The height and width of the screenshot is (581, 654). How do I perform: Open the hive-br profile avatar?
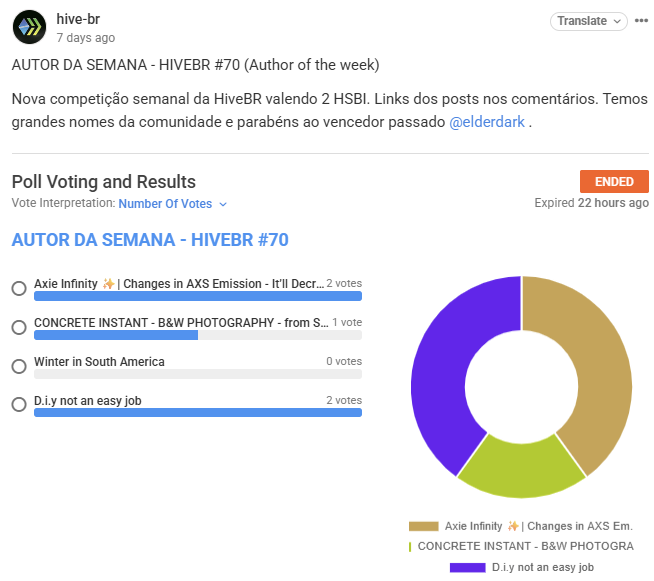click(29, 27)
